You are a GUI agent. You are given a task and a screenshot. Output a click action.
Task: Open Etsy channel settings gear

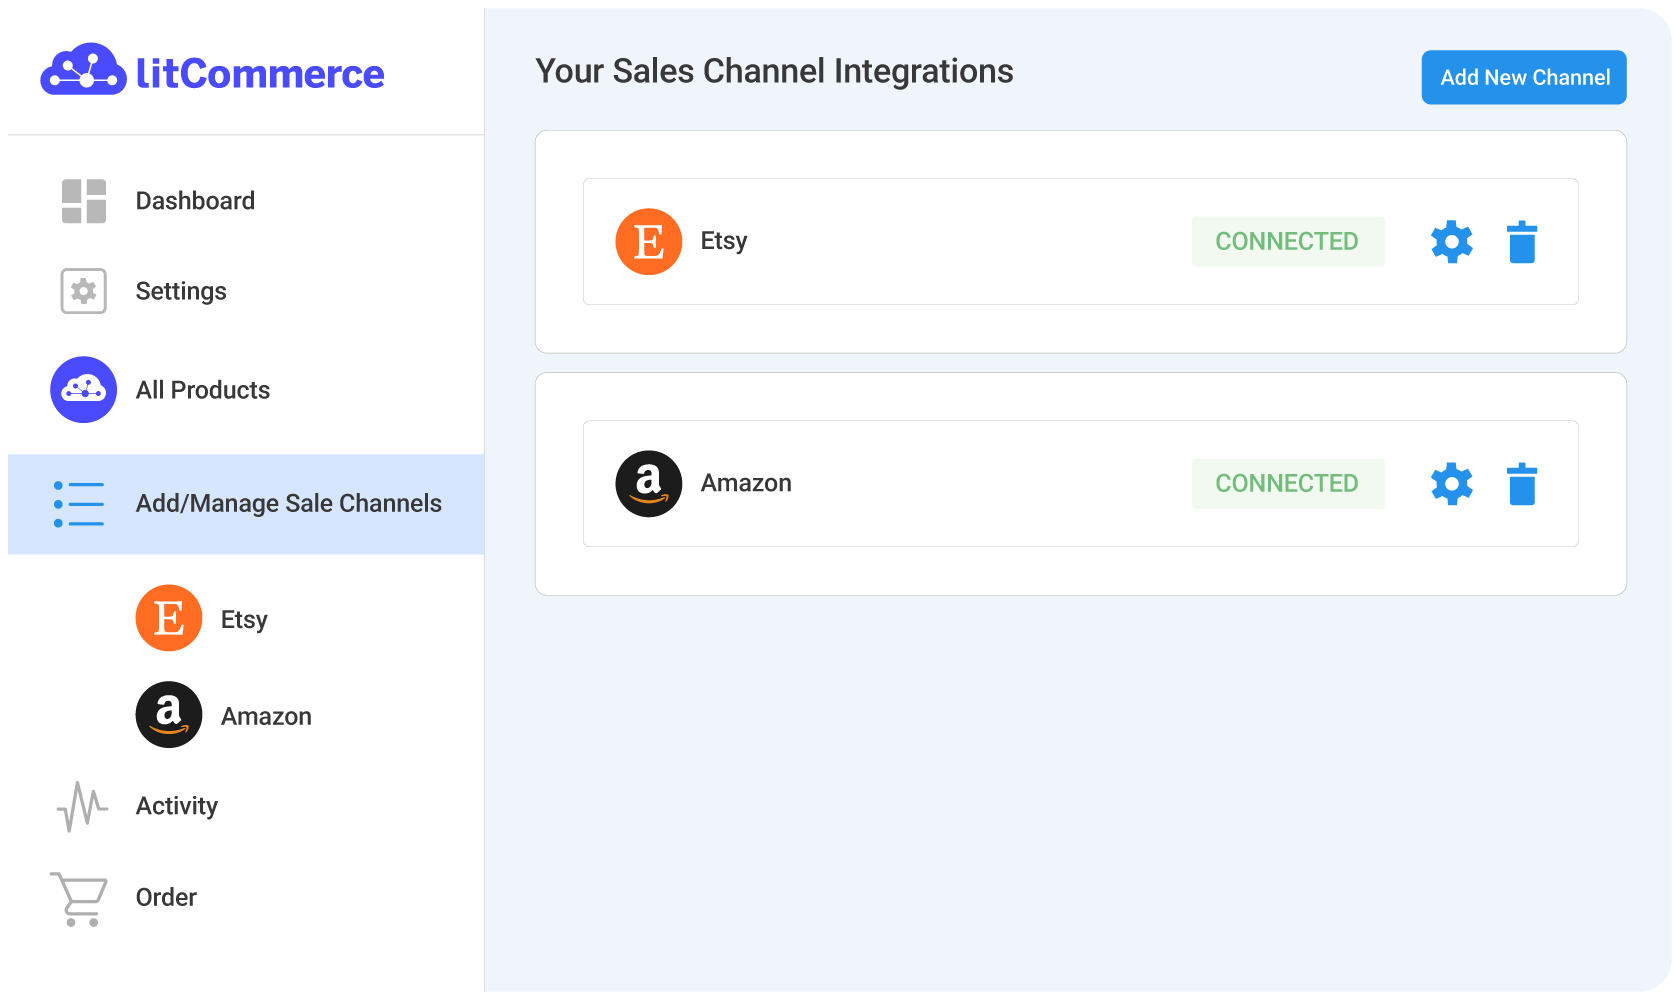1451,242
